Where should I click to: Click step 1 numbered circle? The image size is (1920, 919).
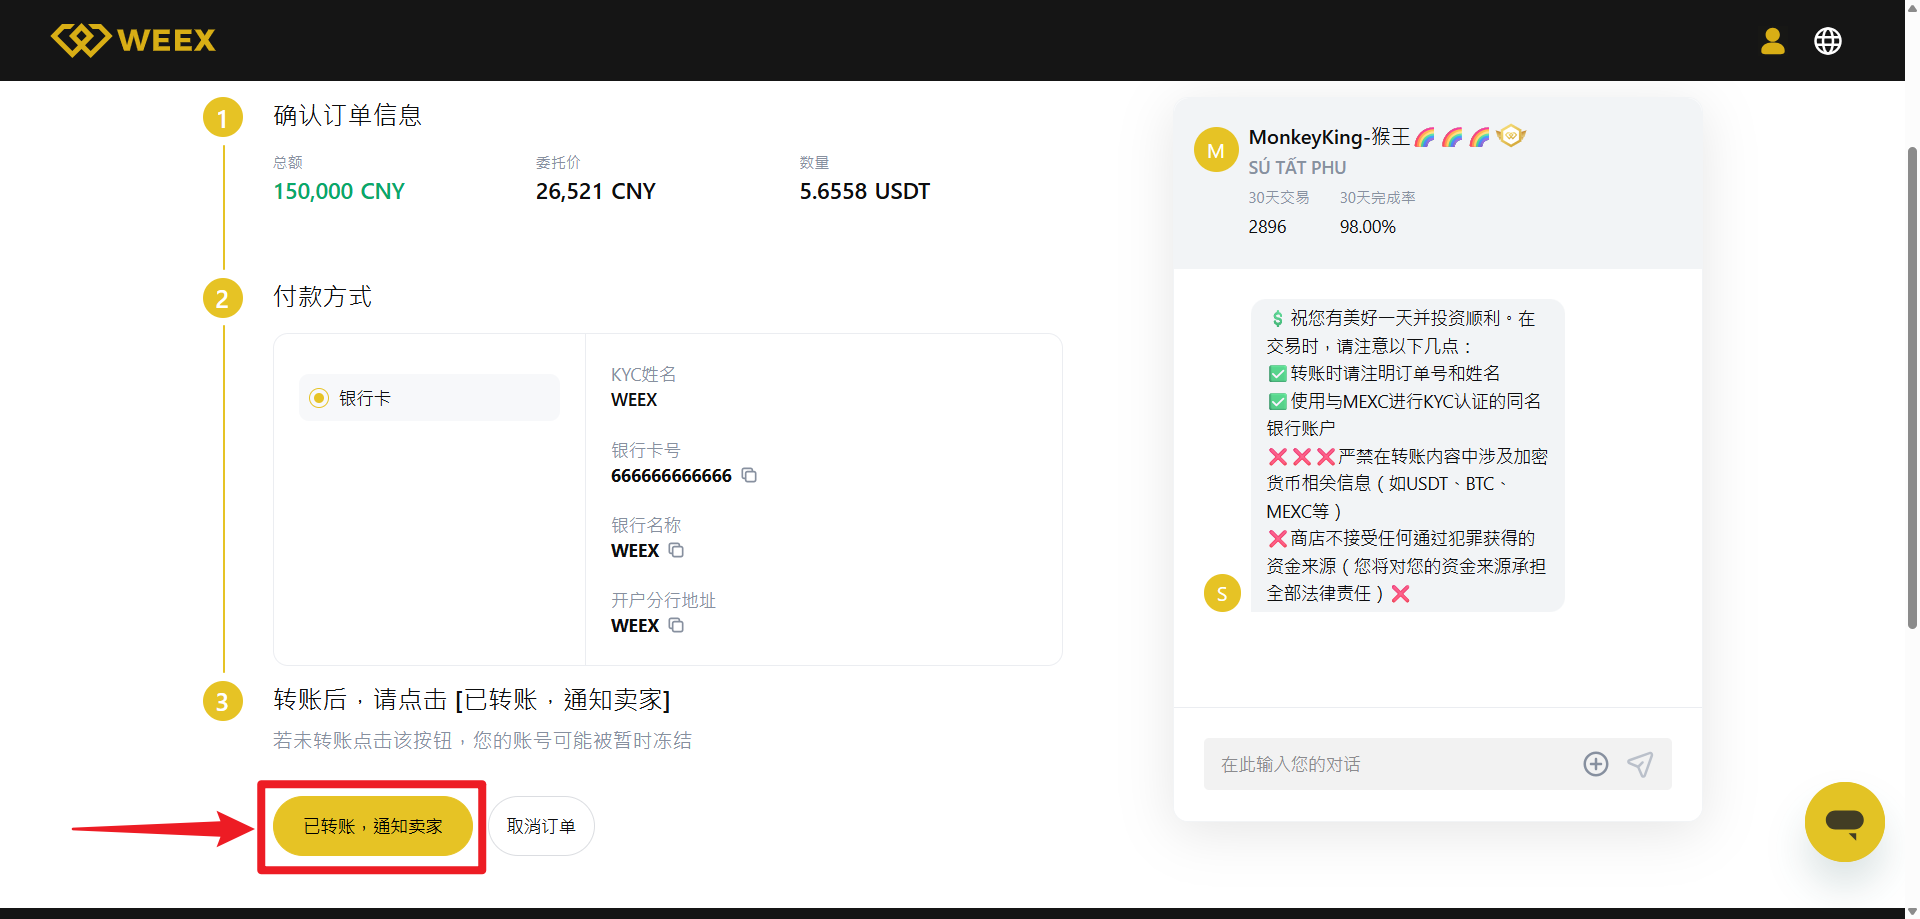[222, 118]
